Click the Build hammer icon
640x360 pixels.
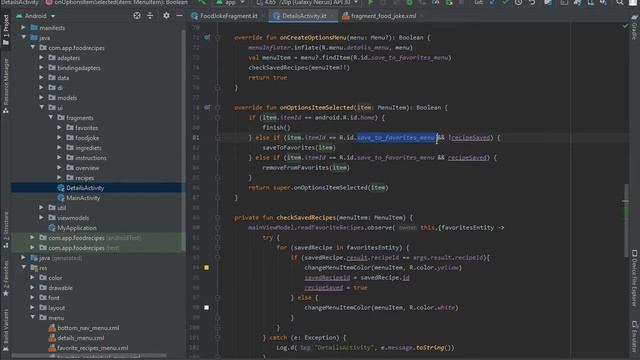202,2
